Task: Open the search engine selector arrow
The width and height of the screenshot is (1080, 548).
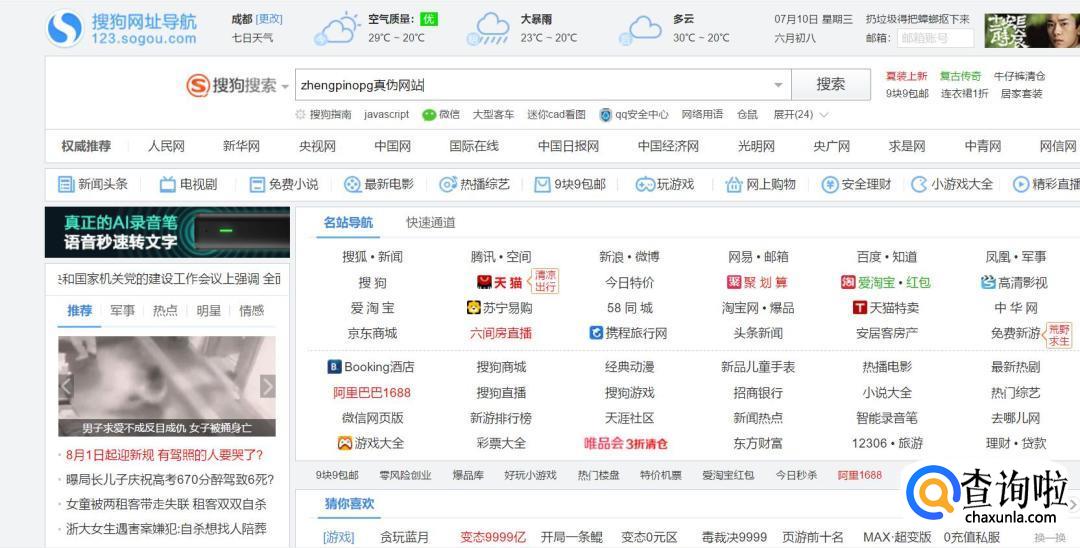Action: 285,87
